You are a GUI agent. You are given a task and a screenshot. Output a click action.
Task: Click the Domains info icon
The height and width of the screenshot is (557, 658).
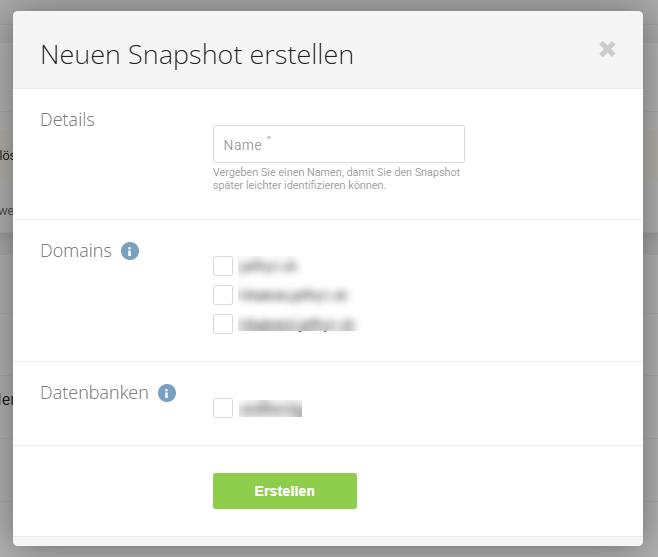(130, 251)
